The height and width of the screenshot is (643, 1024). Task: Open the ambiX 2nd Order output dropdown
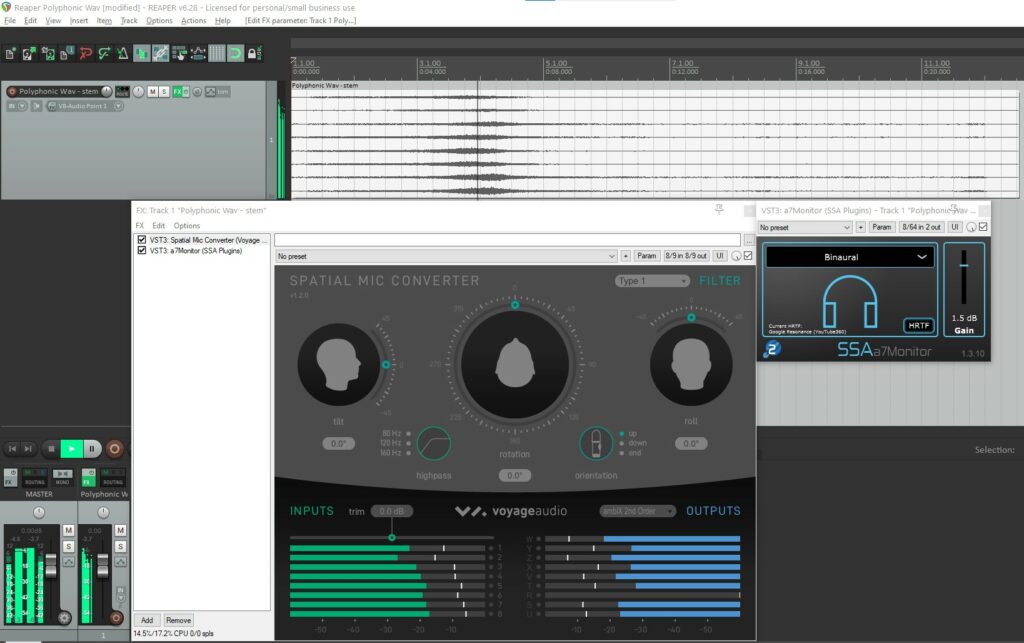(637, 510)
